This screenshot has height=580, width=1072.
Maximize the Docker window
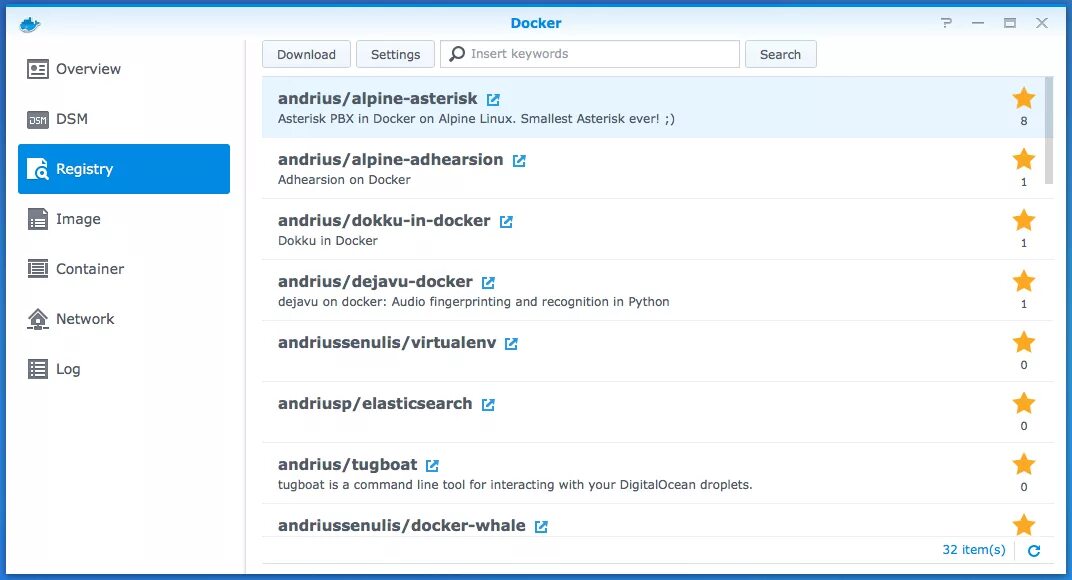click(1010, 23)
